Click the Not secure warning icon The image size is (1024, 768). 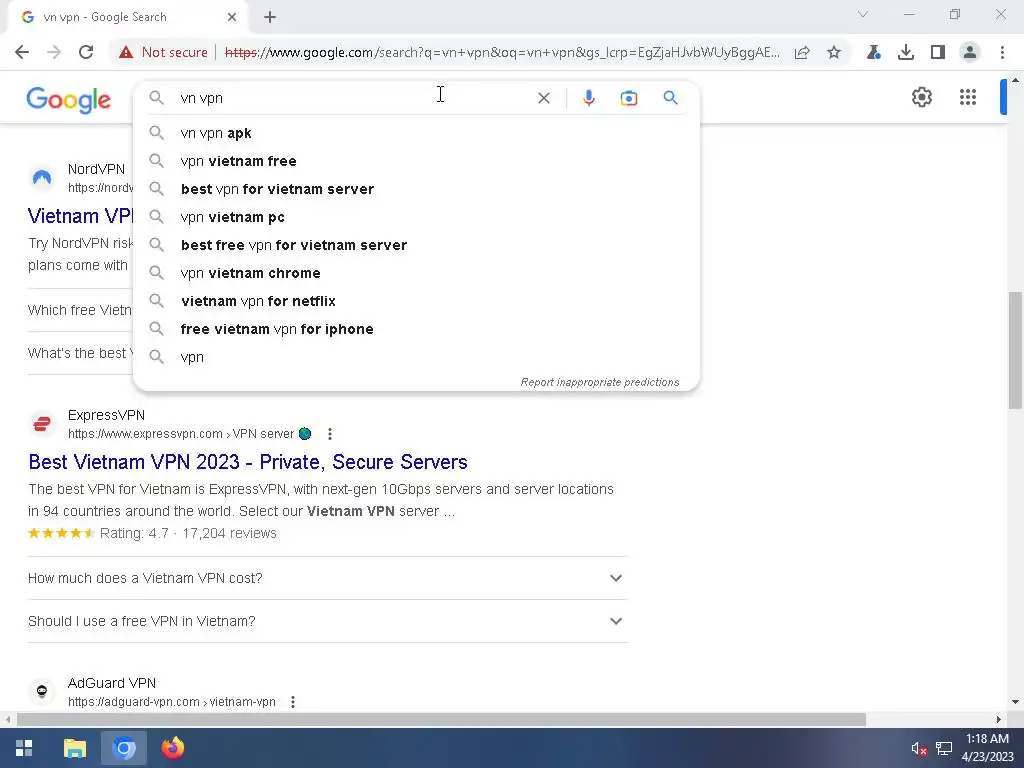pos(126,52)
